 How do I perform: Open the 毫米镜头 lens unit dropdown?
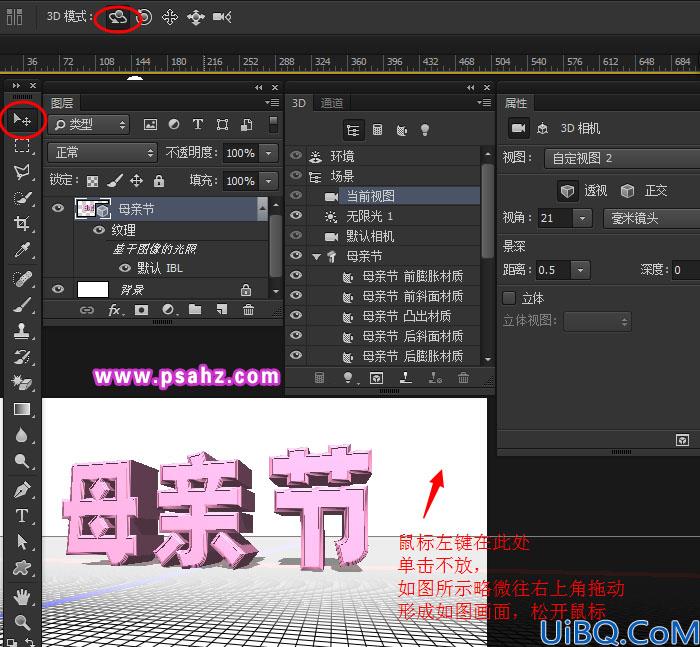point(652,218)
